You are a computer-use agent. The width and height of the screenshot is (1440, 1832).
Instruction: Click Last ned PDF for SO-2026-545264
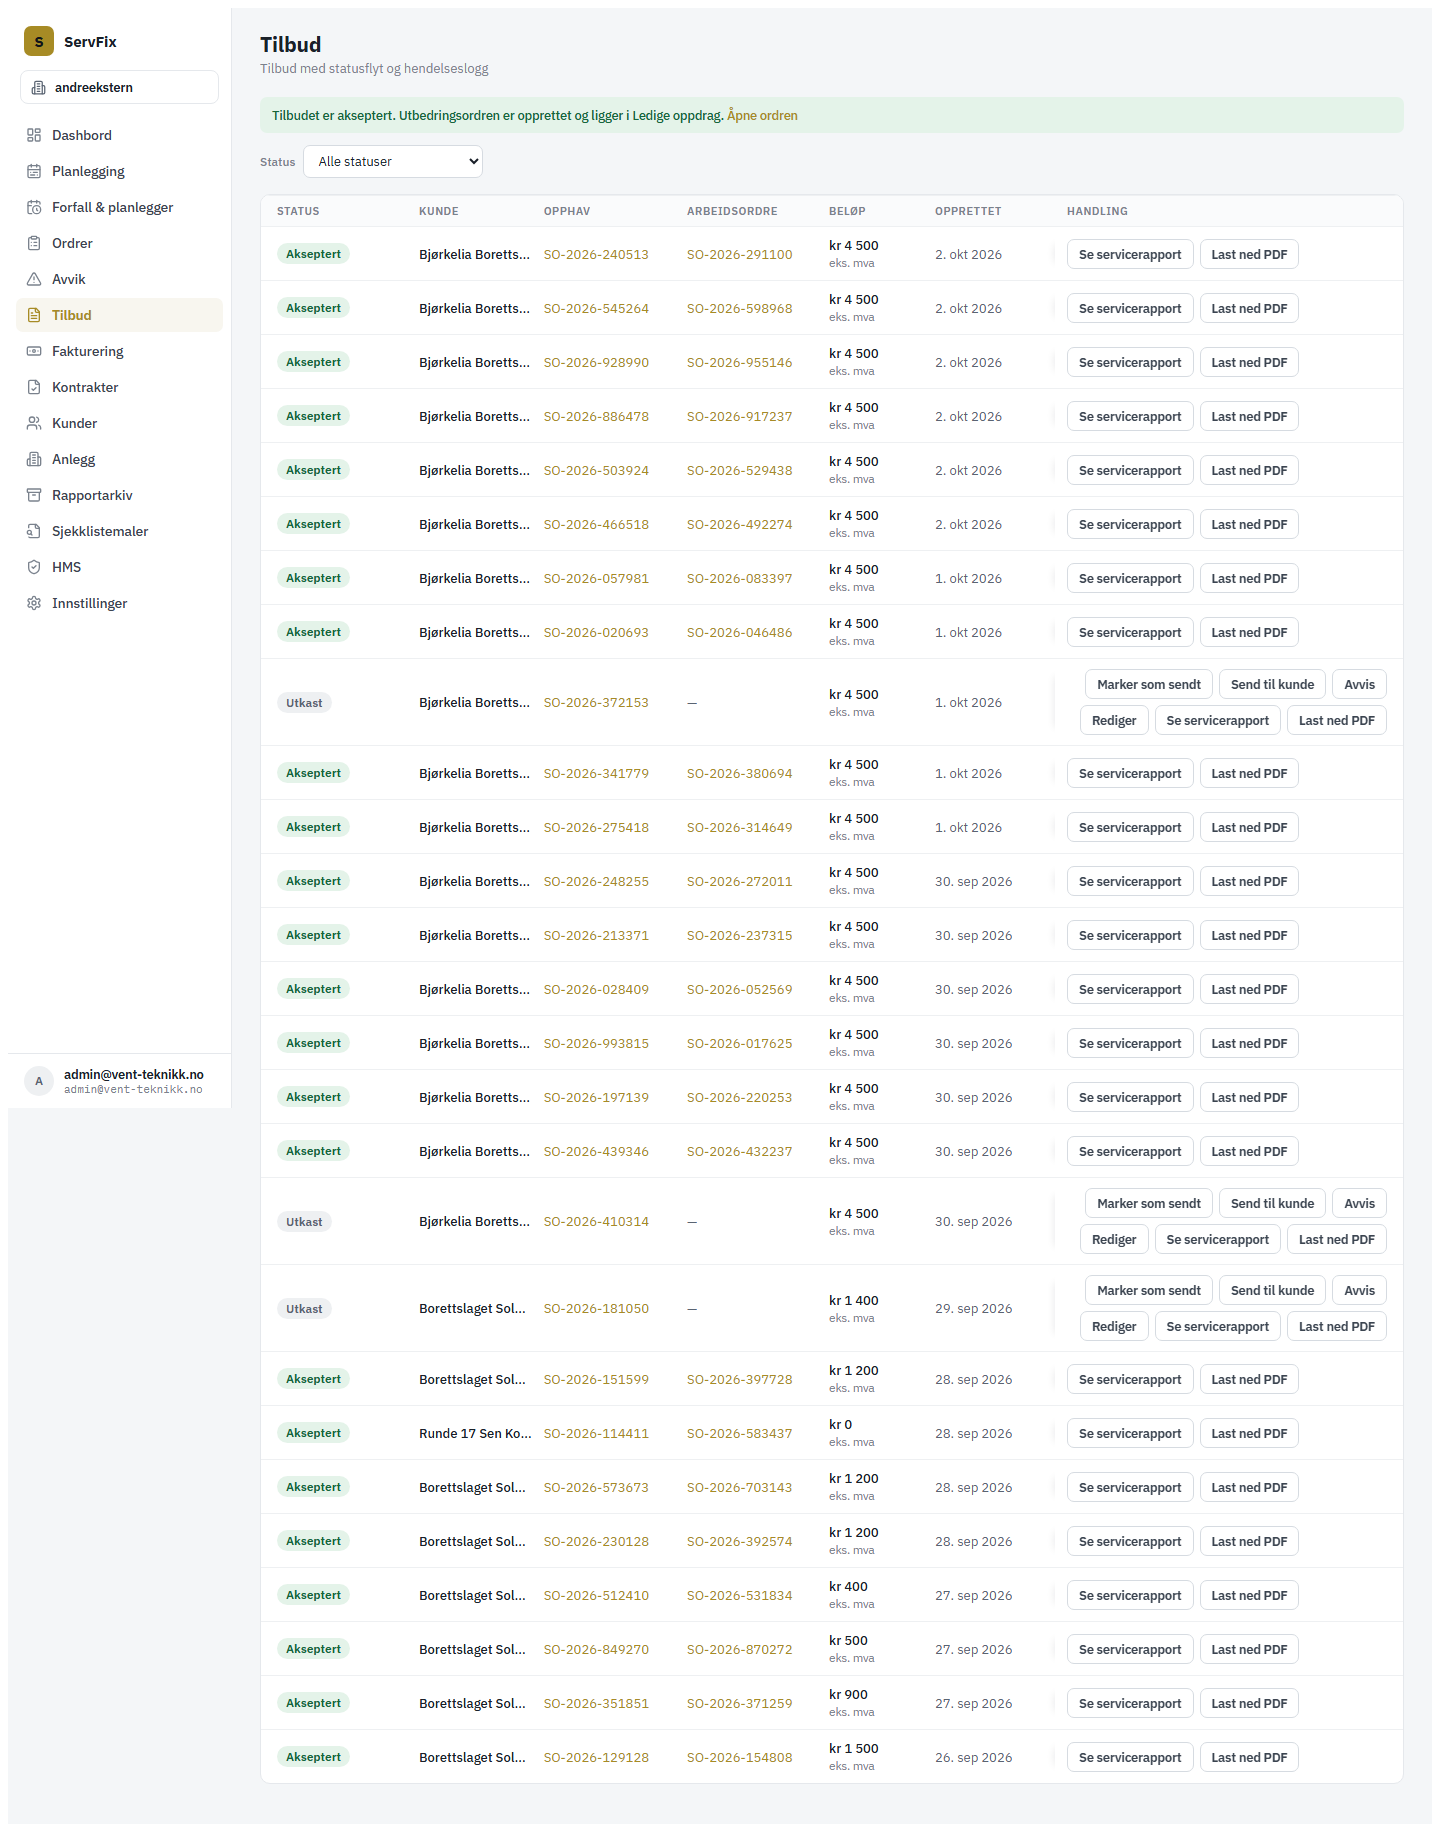[x=1249, y=309]
